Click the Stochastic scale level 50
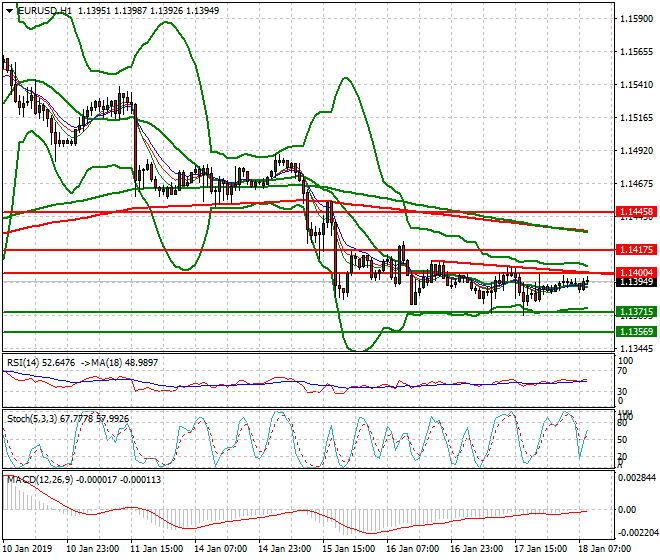The height and width of the screenshot is (560, 660). pyautogui.click(x=622, y=440)
